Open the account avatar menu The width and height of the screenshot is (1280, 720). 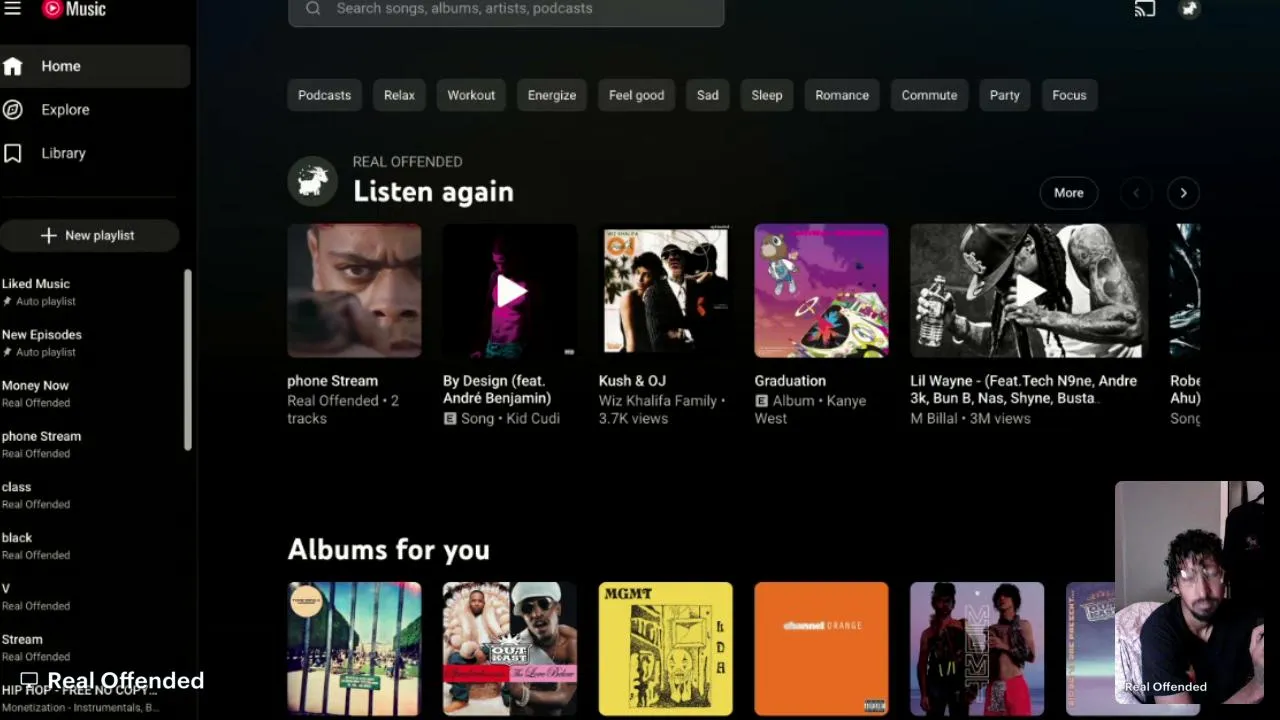pos(1189,9)
